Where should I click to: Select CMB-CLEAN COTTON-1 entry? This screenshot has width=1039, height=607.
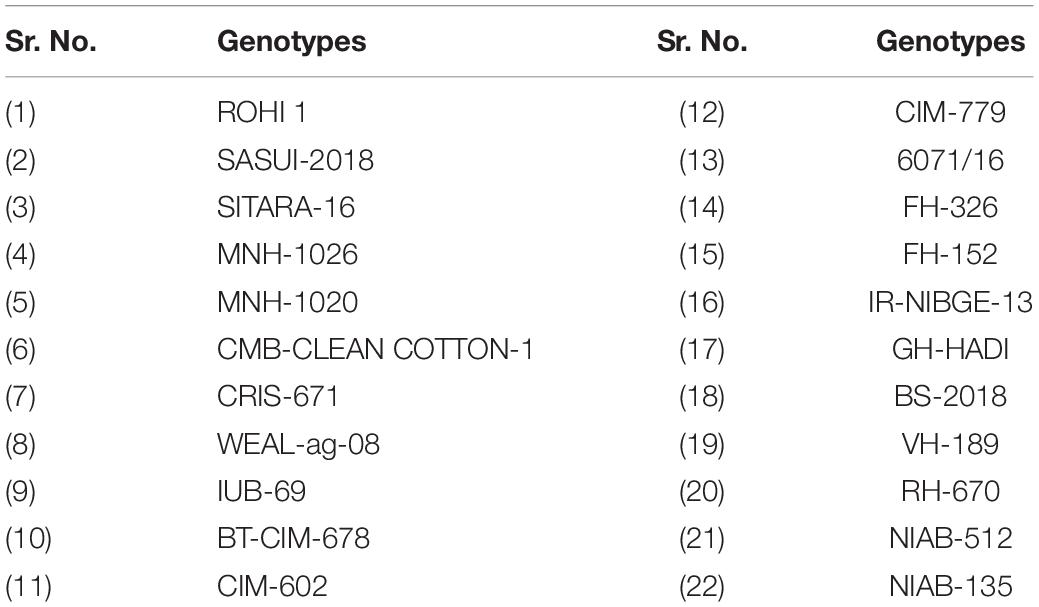pyautogui.click(x=375, y=349)
